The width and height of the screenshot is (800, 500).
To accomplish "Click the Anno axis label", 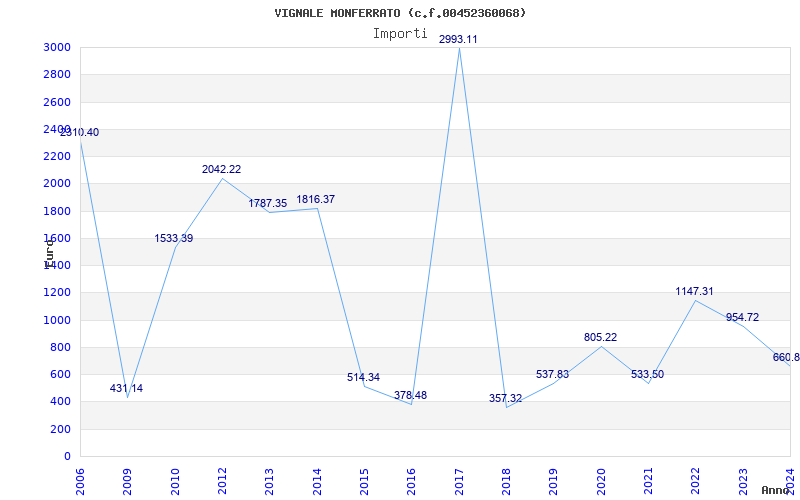I will 775,490.
